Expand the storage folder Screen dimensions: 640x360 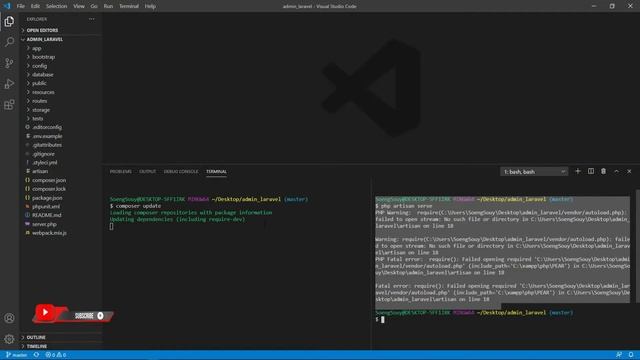pos(61,110)
